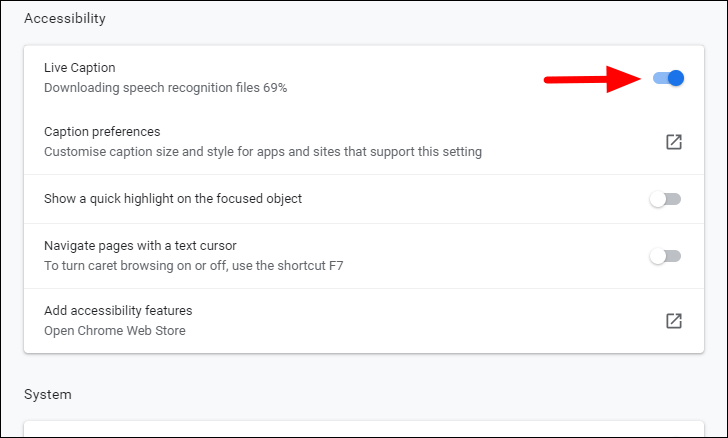Select the Live Caption row title
Viewport: 728px width, 438px height.
[80, 68]
